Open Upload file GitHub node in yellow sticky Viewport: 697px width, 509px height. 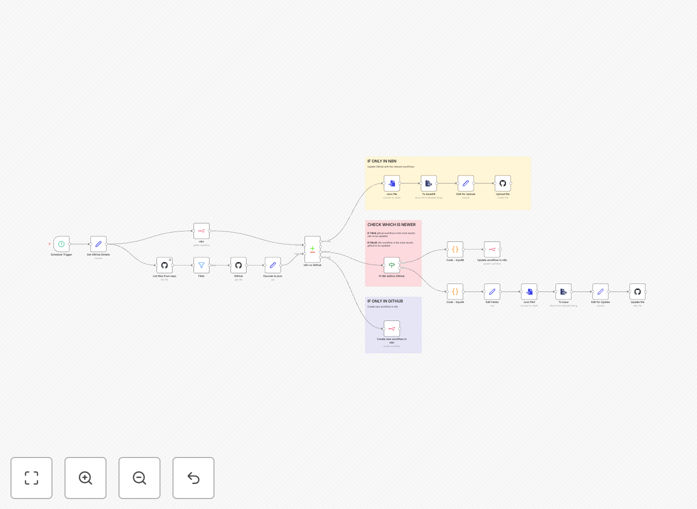pos(503,183)
